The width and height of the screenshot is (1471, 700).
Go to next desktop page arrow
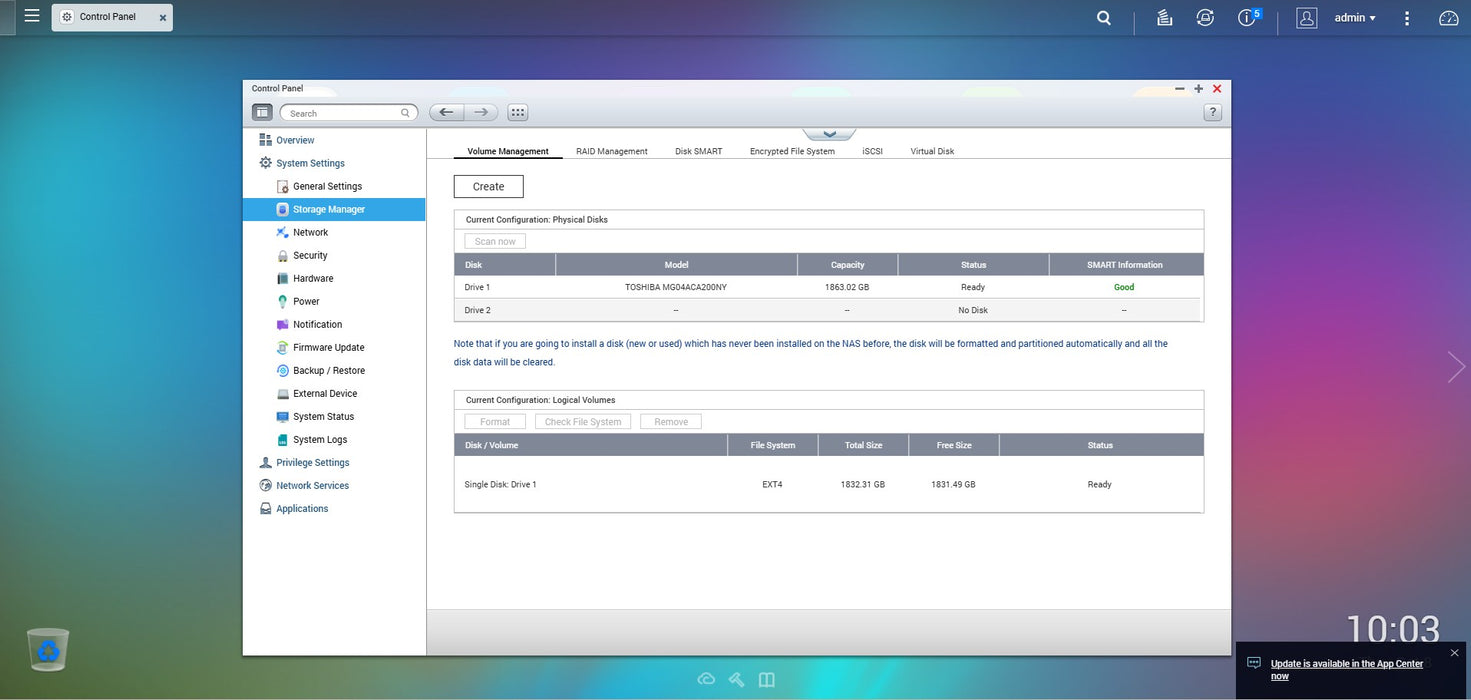[x=1456, y=367]
